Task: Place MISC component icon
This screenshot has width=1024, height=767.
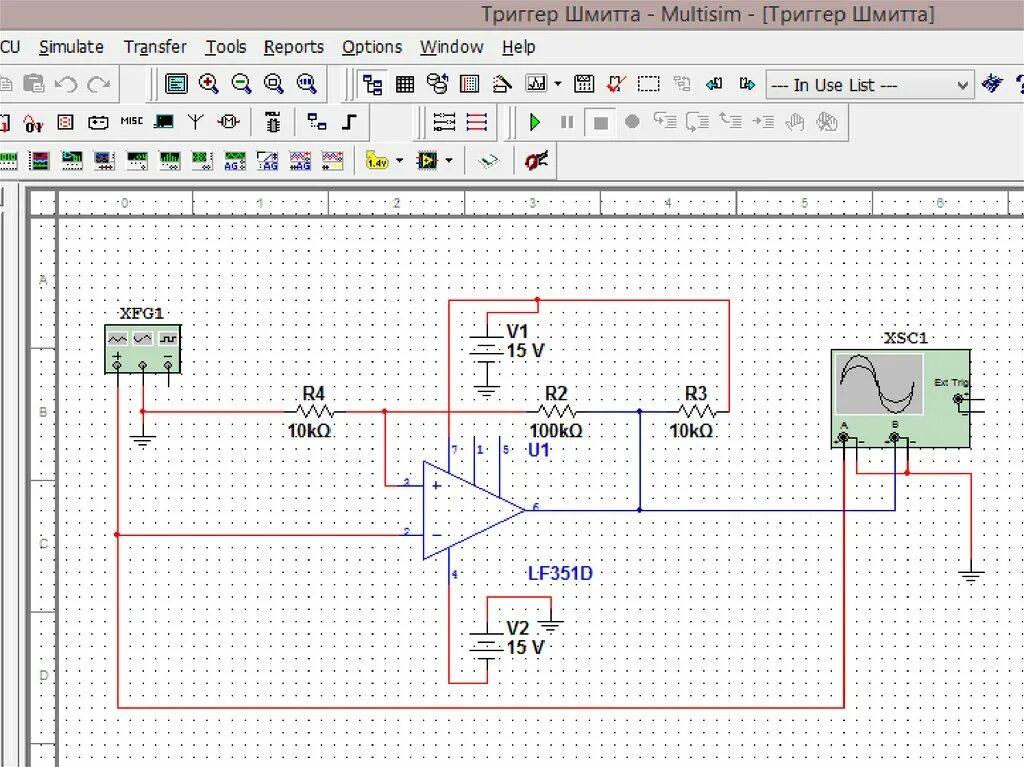Action: 131,121
